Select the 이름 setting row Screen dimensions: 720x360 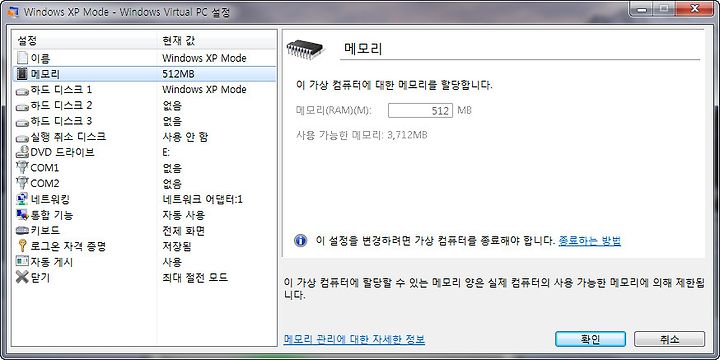click(x=145, y=58)
